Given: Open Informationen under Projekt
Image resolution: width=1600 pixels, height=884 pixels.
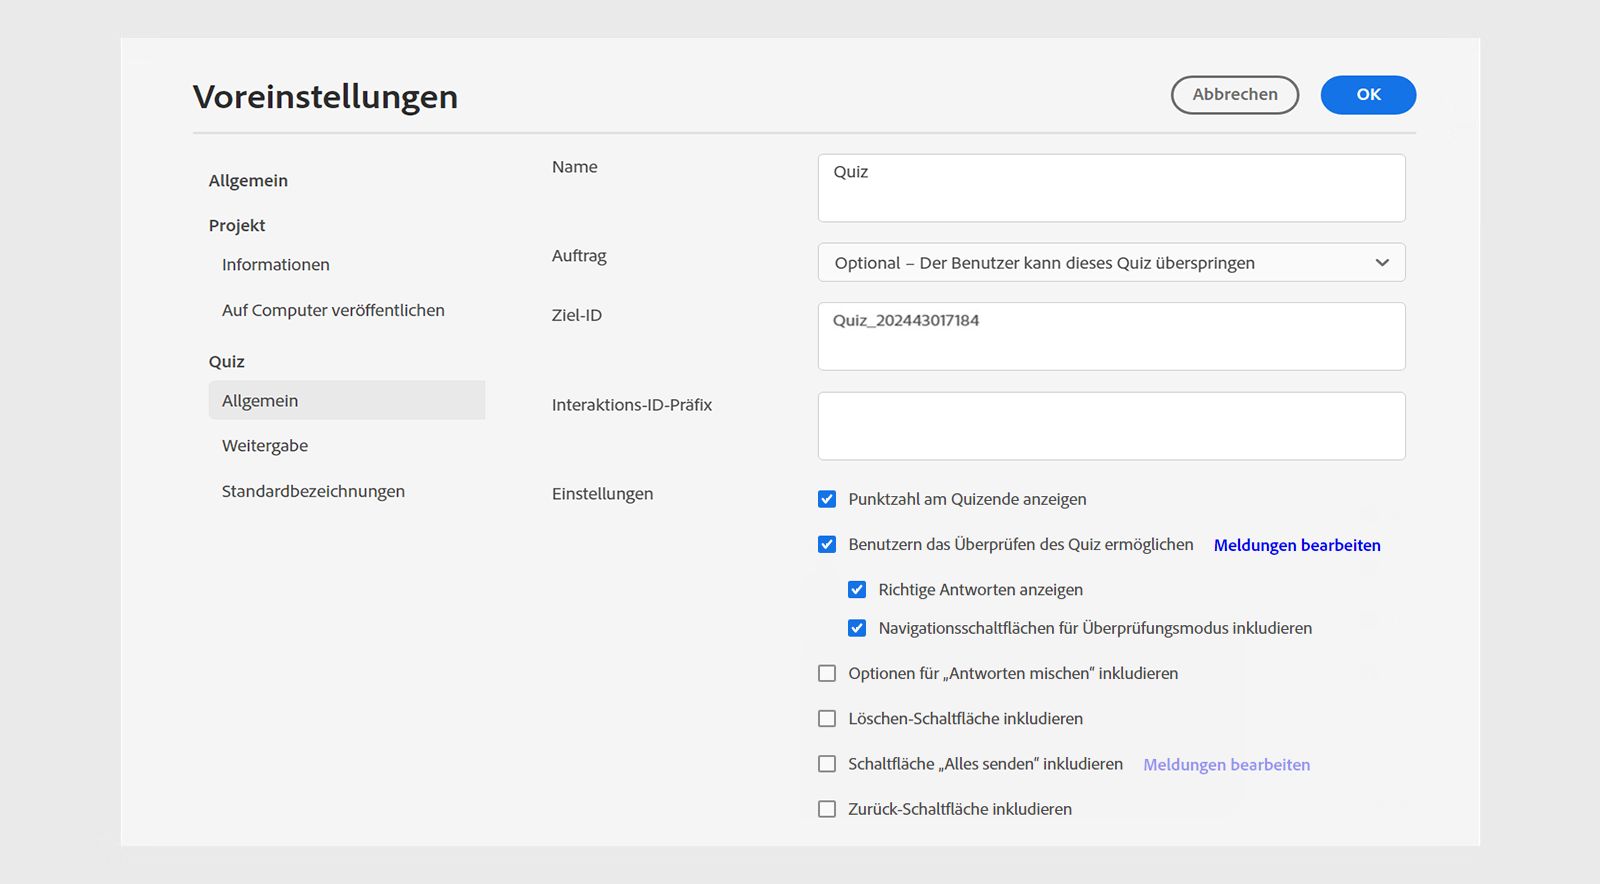Looking at the screenshot, I should pos(276,265).
